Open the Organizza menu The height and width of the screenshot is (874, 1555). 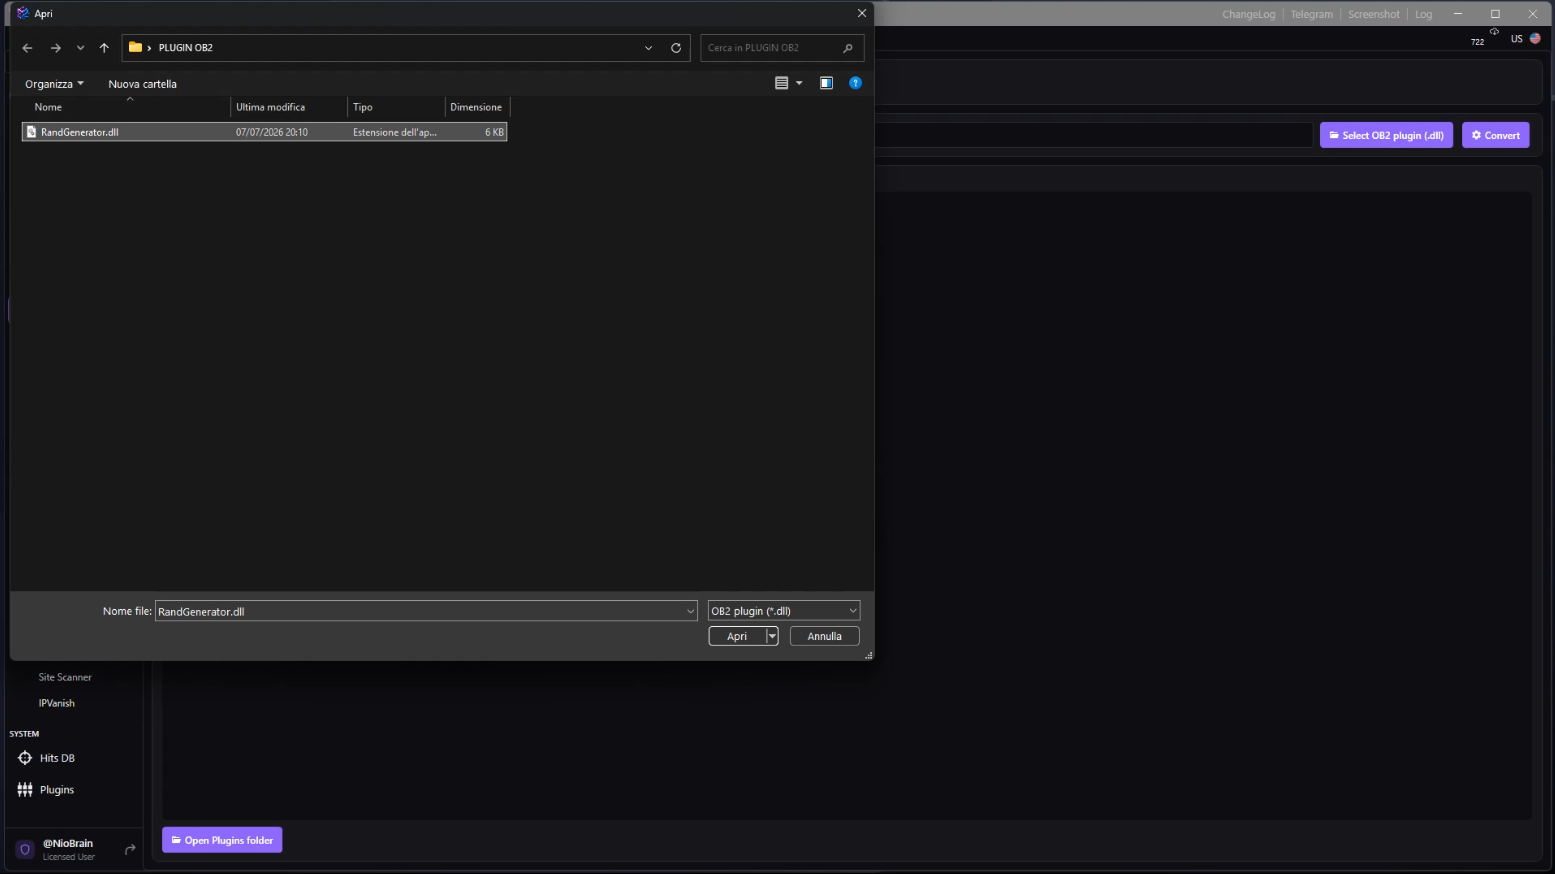point(54,84)
